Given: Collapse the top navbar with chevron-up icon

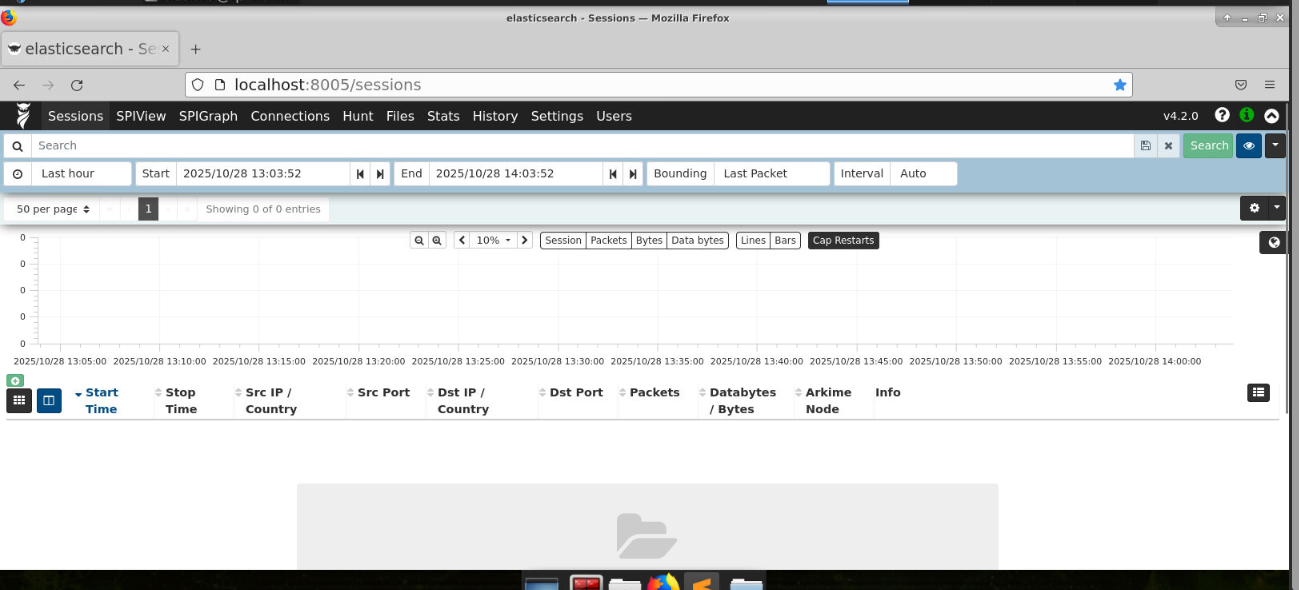Looking at the screenshot, I should (x=1271, y=116).
